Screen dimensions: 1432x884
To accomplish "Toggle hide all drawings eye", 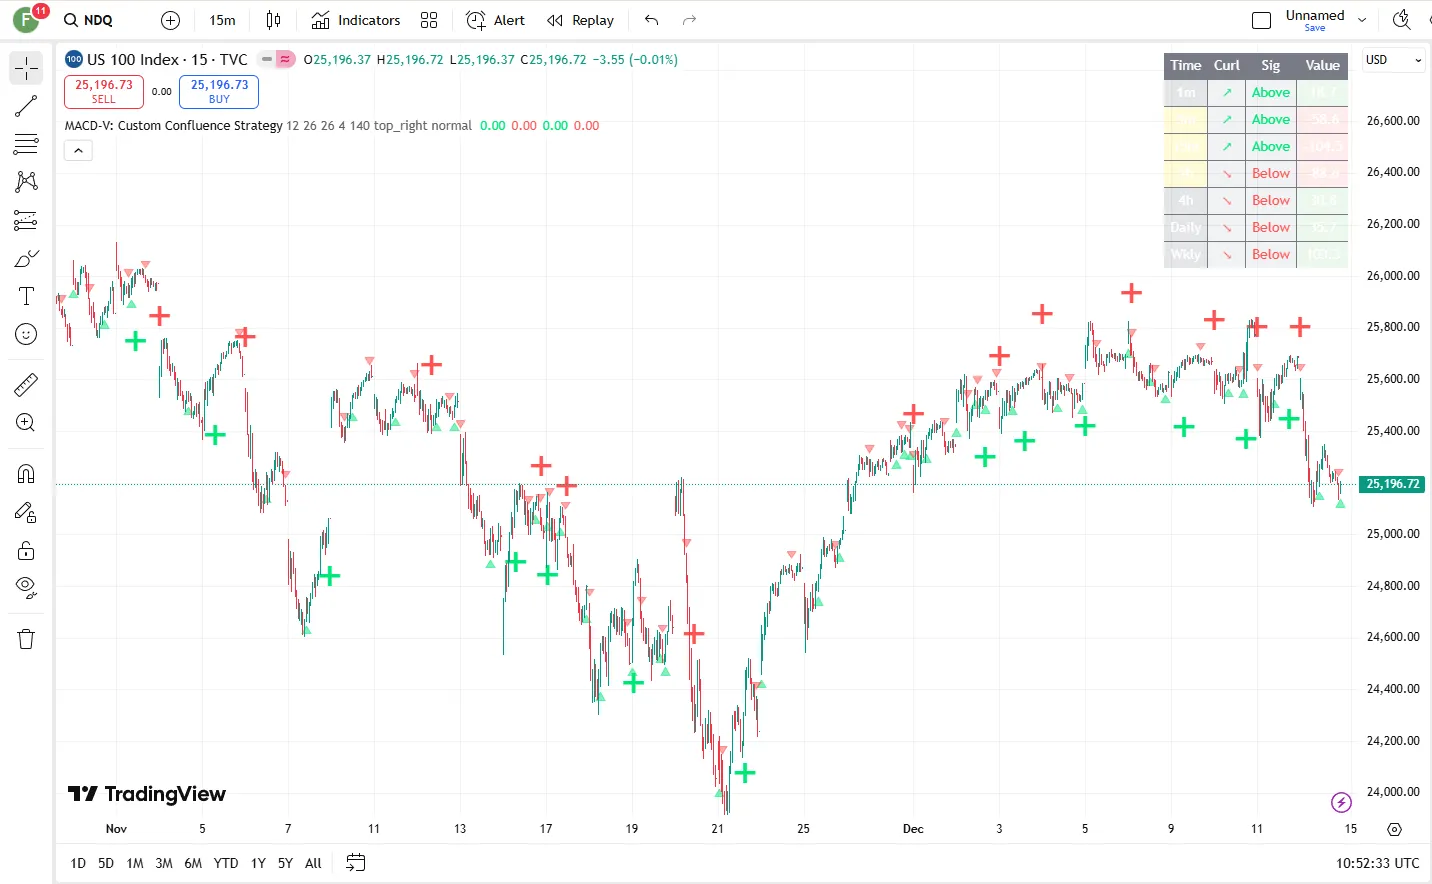I will pyautogui.click(x=26, y=588).
